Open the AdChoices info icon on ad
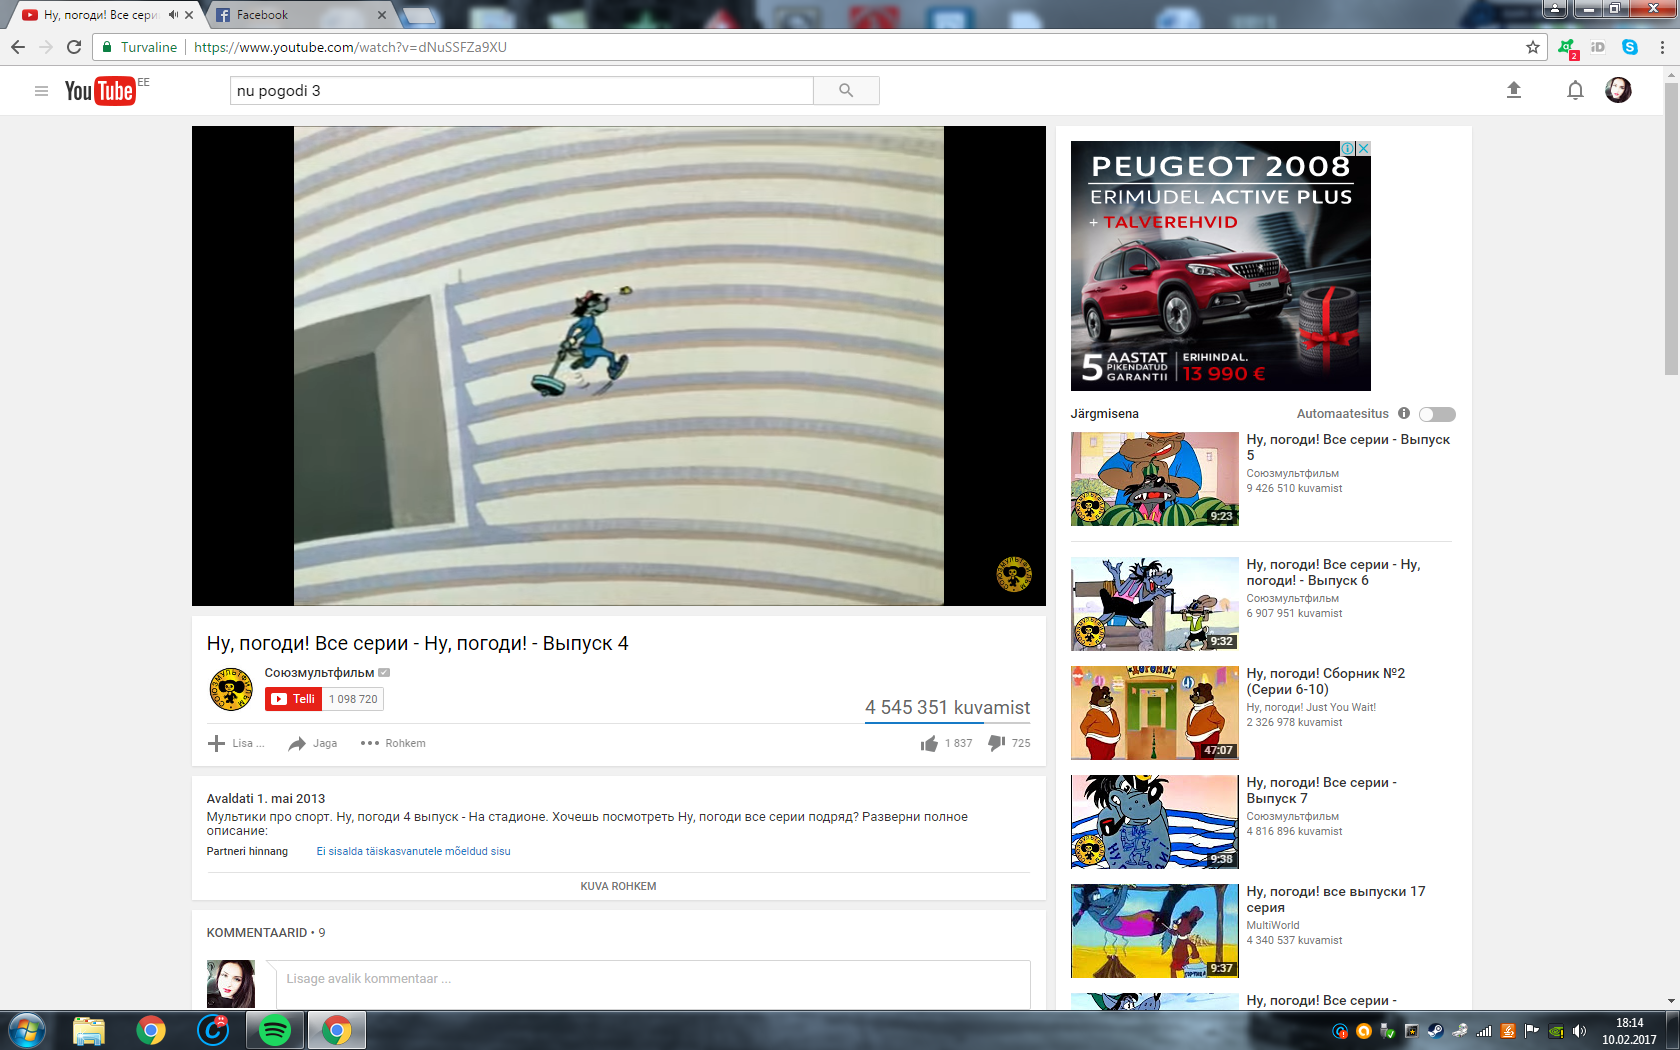 pyautogui.click(x=1348, y=148)
